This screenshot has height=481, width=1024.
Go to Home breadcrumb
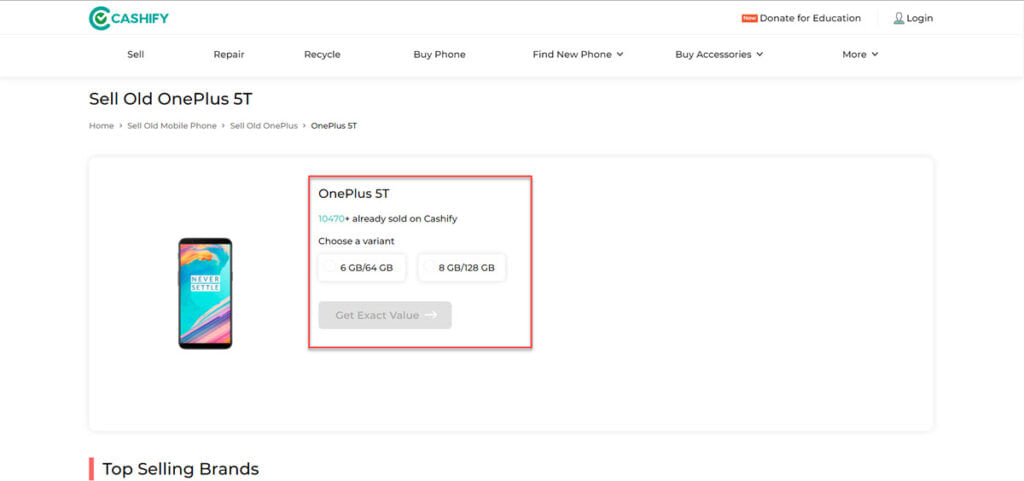[101, 126]
